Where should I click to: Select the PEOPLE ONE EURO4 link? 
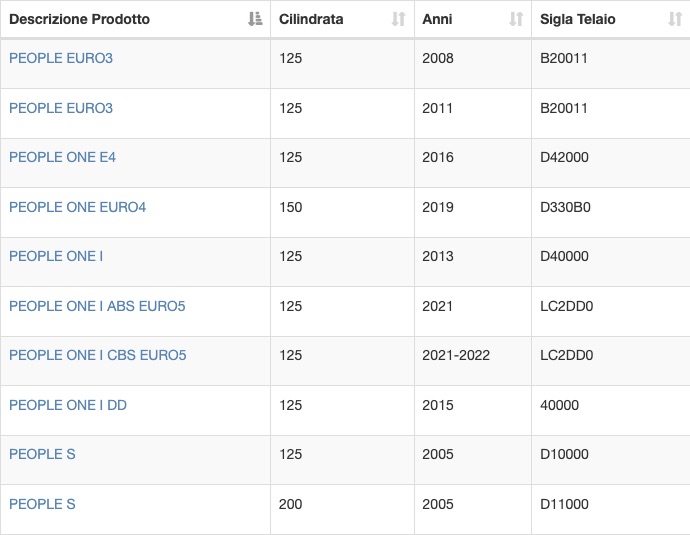[x=77, y=207]
